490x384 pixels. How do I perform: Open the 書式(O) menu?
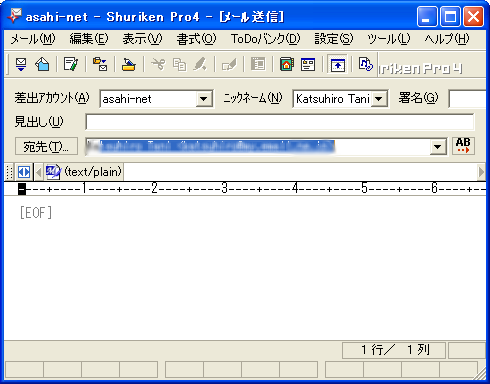click(x=196, y=39)
